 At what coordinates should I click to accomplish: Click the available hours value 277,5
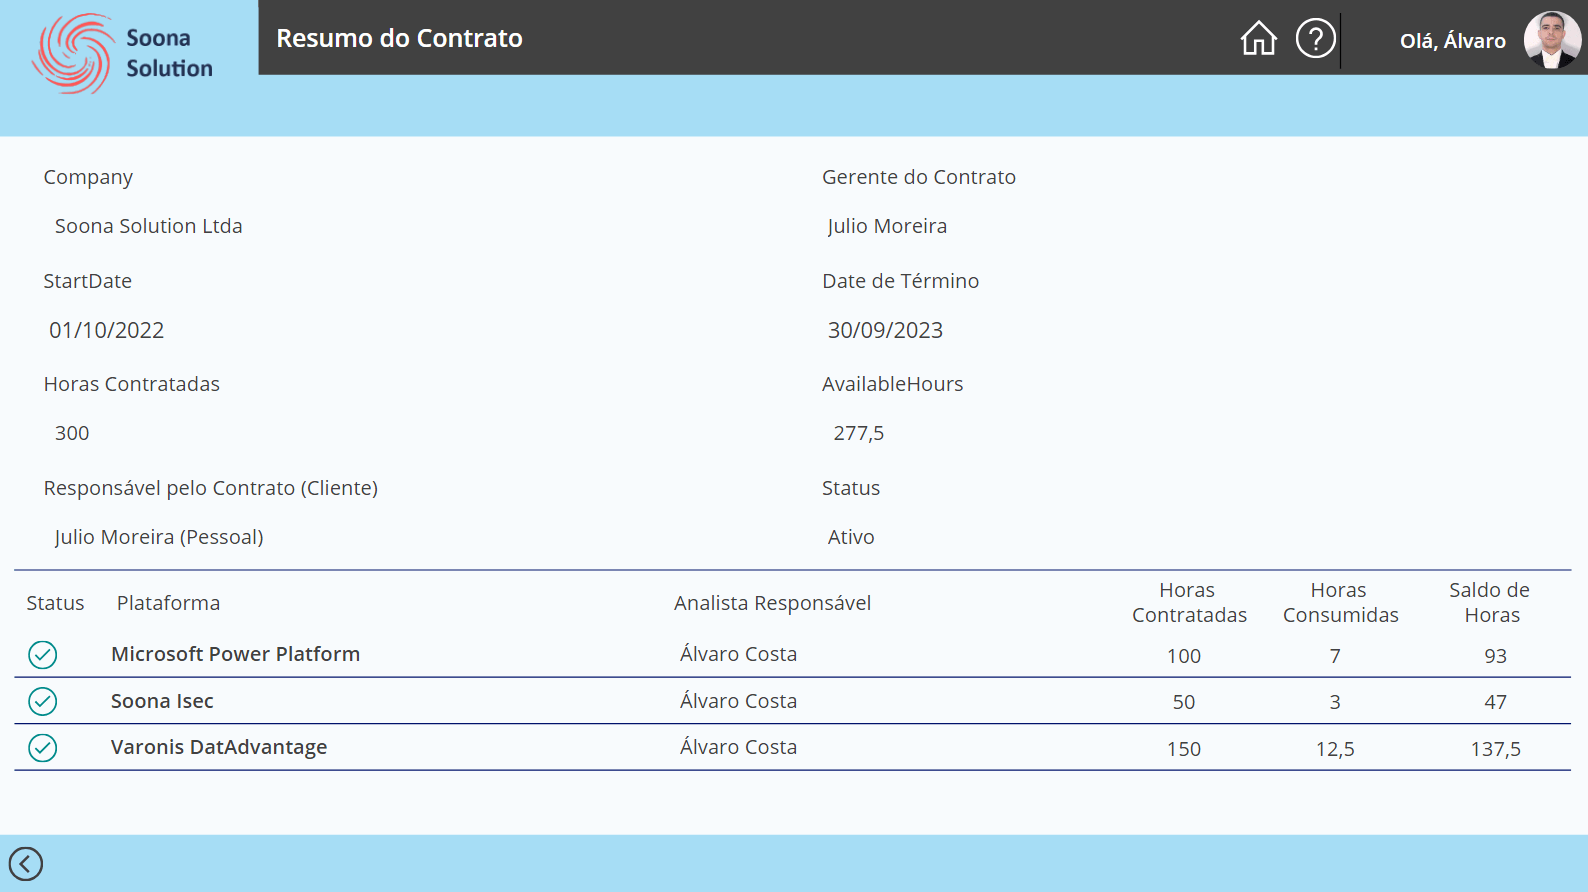click(859, 433)
